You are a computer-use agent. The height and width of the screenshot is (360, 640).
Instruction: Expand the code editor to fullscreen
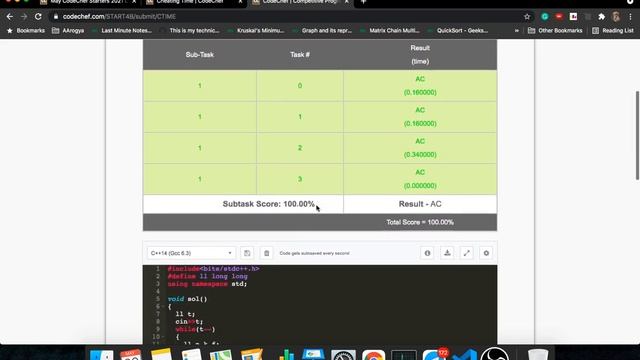(467, 253)
